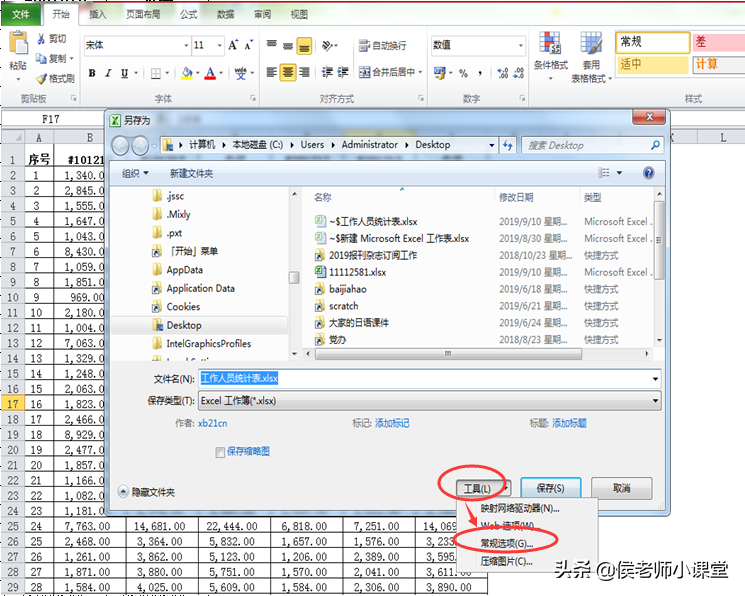This screenshot has width=745, height=596.
Task: Apply comma number style
Action: point(480,73)
